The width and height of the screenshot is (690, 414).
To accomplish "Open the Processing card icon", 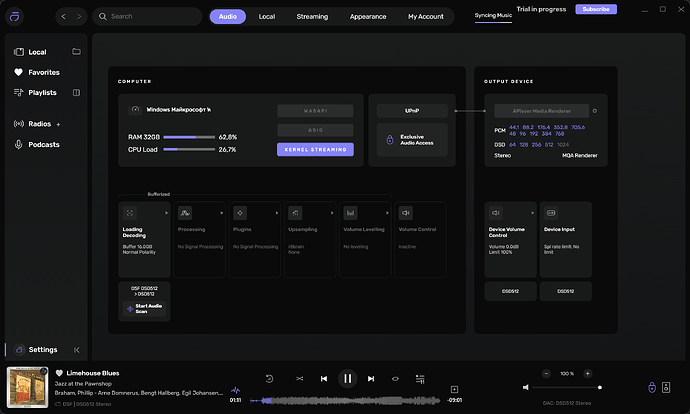I will coord(185,213).
